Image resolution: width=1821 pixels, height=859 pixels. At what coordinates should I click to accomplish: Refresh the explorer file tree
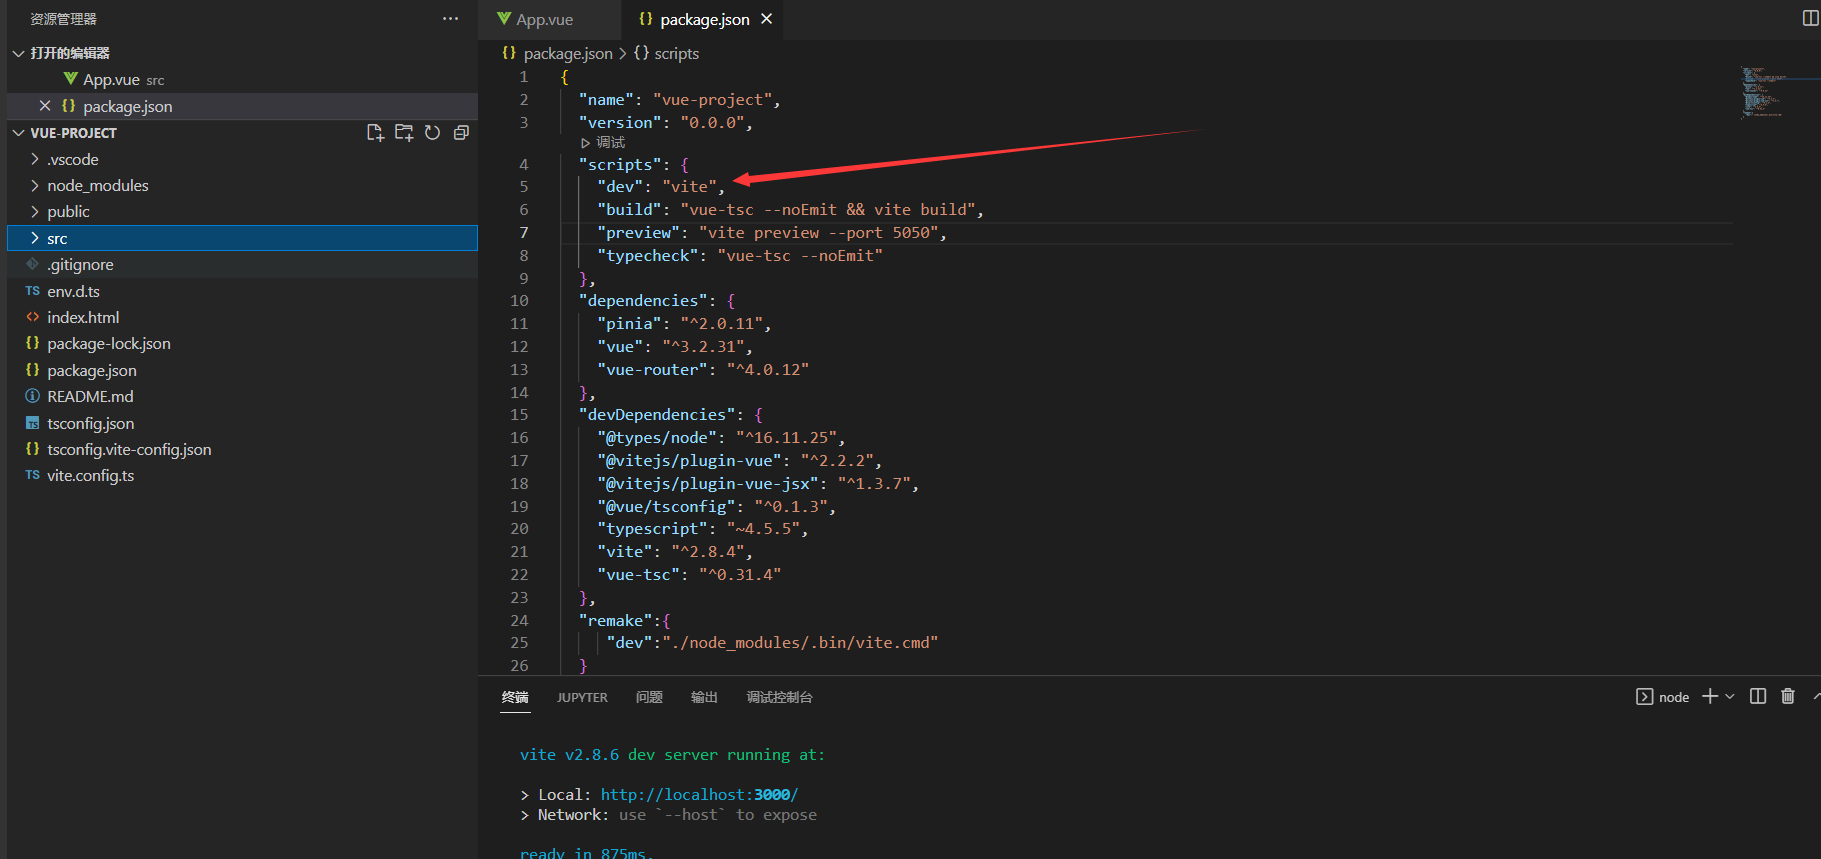click(x=432, y=133)
